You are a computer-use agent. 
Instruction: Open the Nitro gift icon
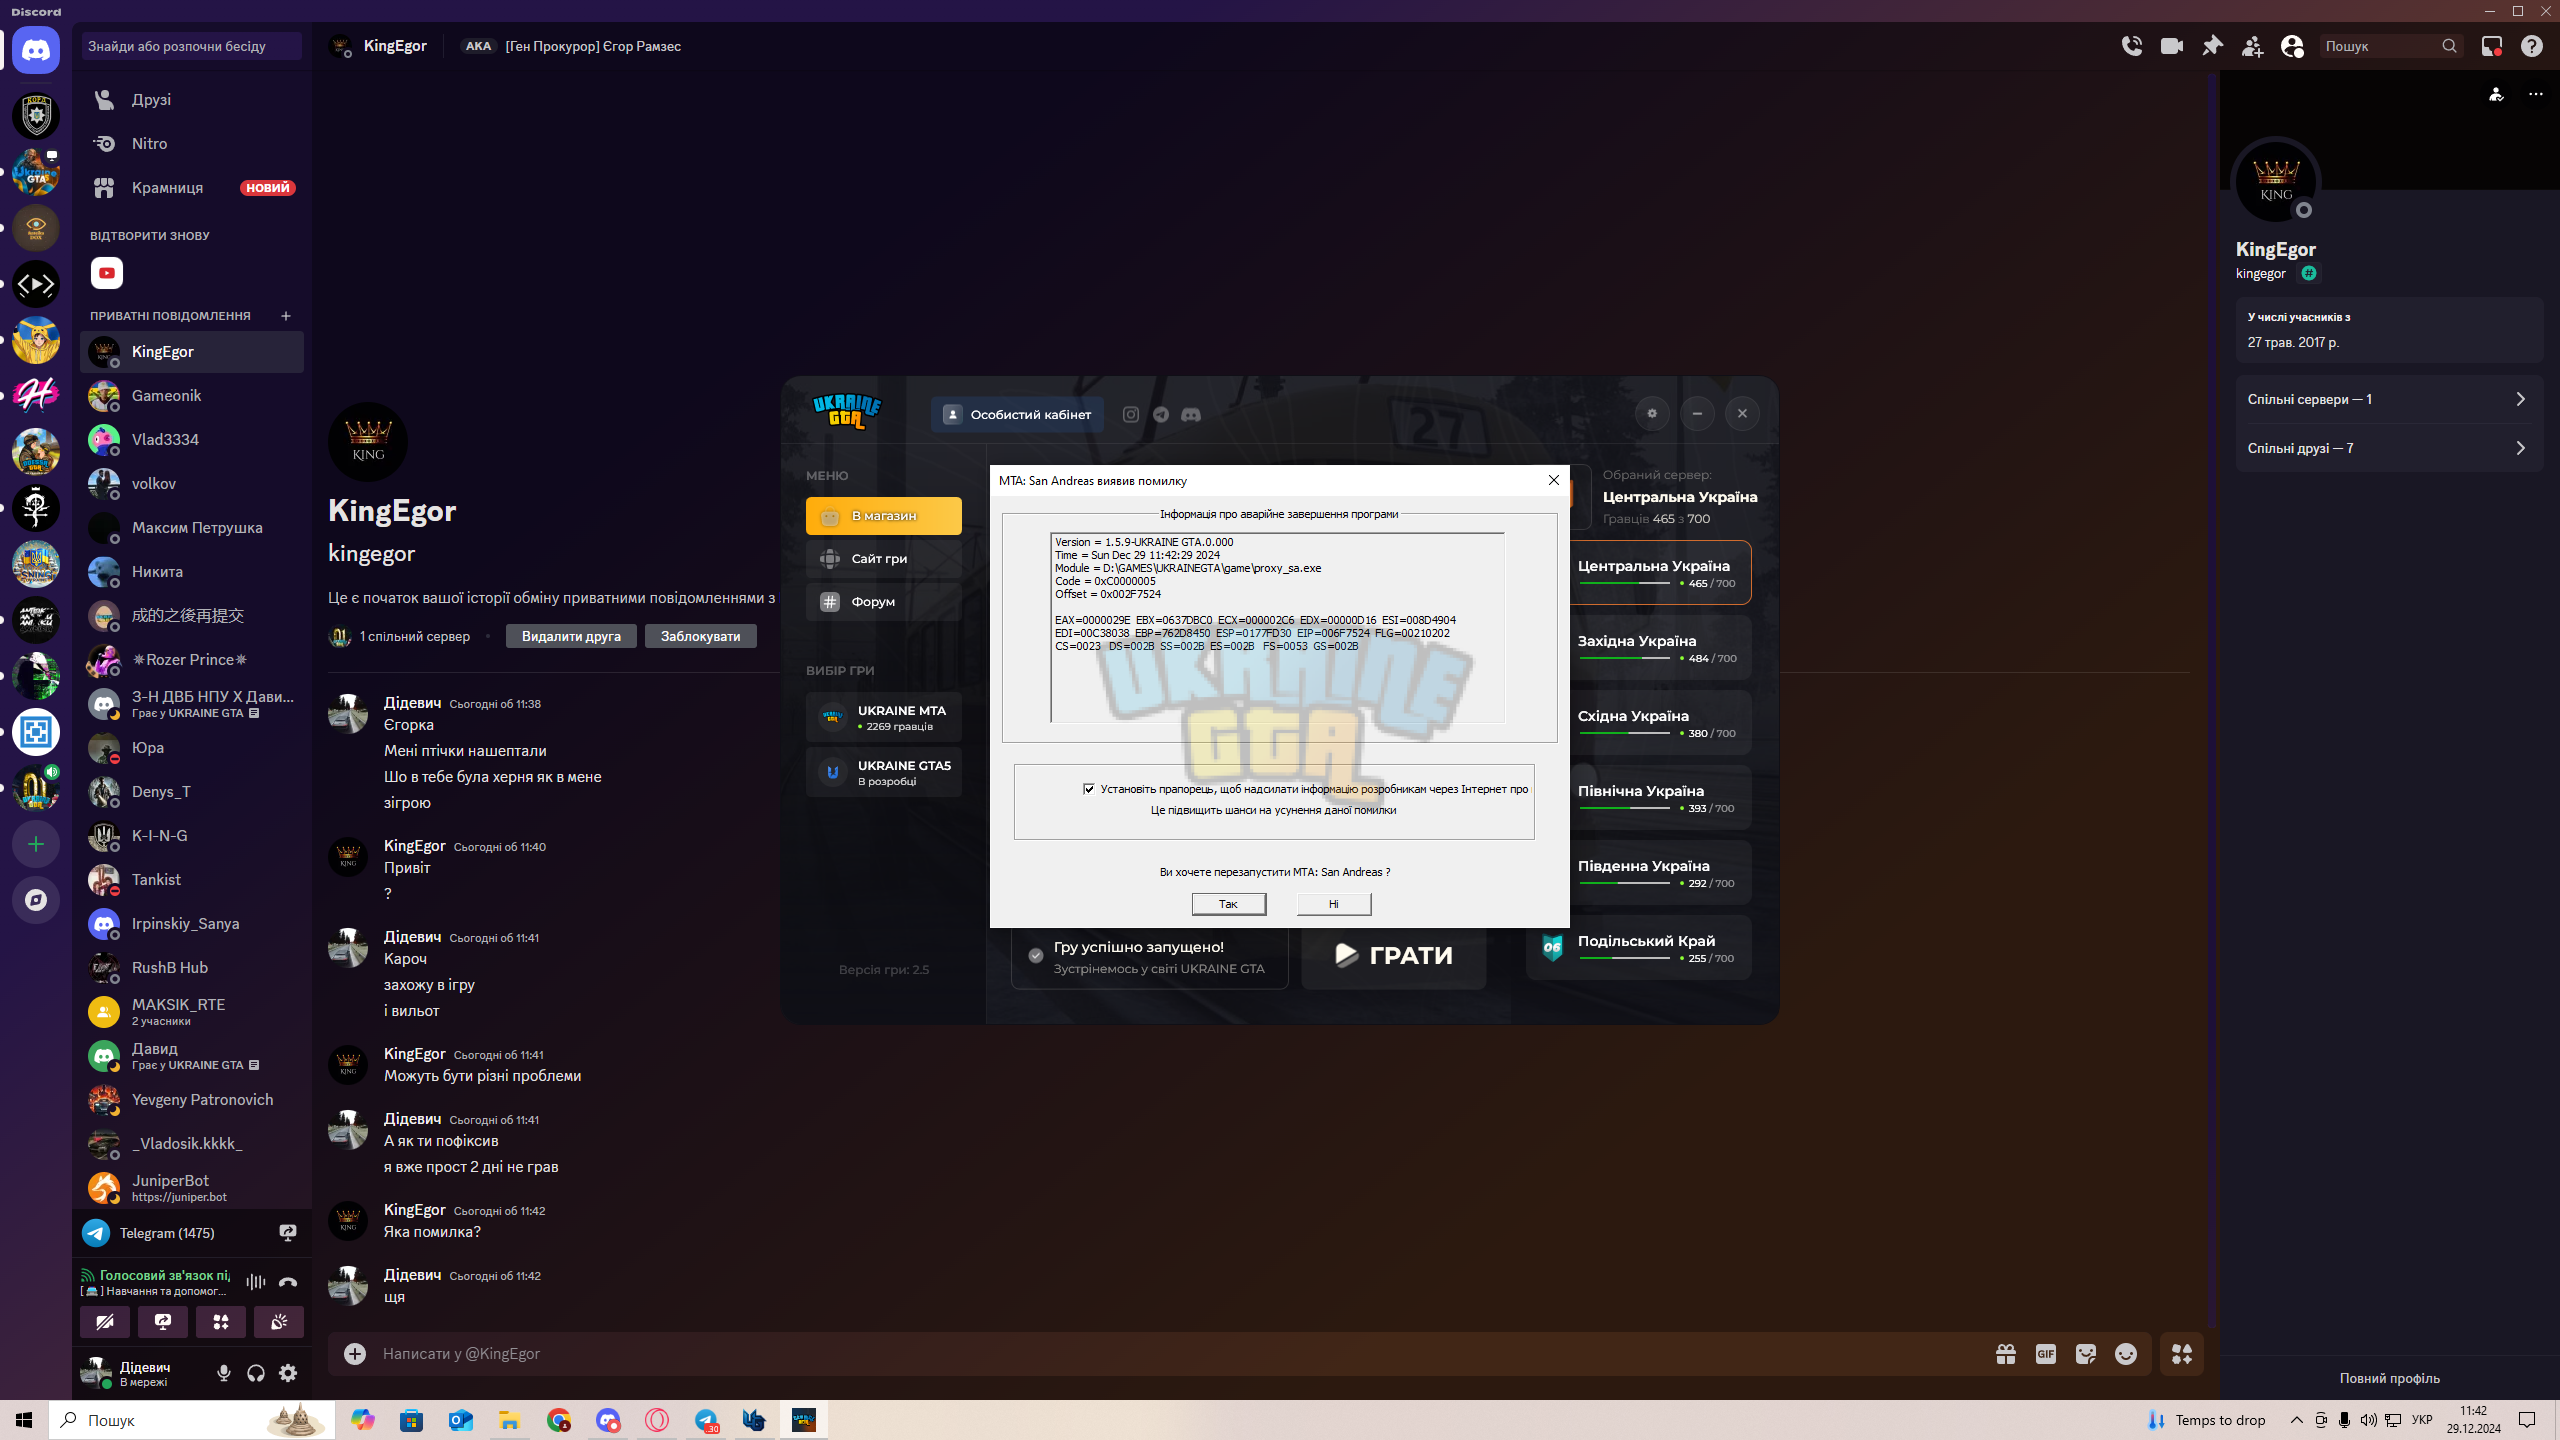point(2006,1353)
